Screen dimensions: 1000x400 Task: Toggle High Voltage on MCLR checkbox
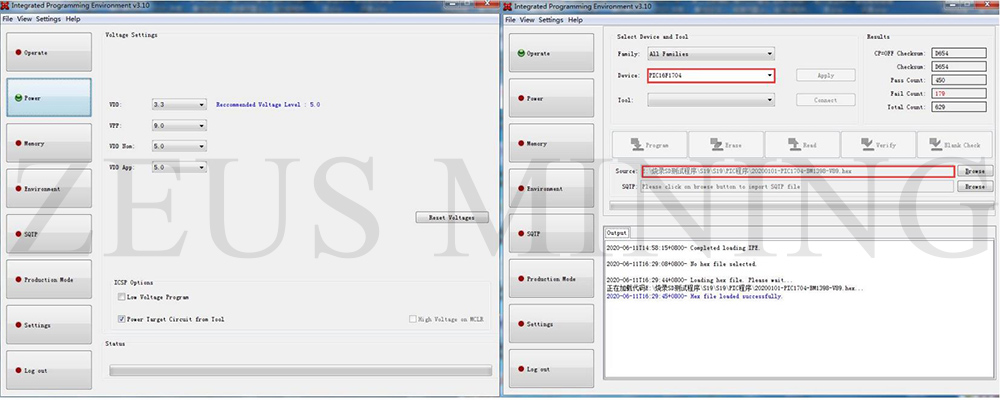(414, 319)
